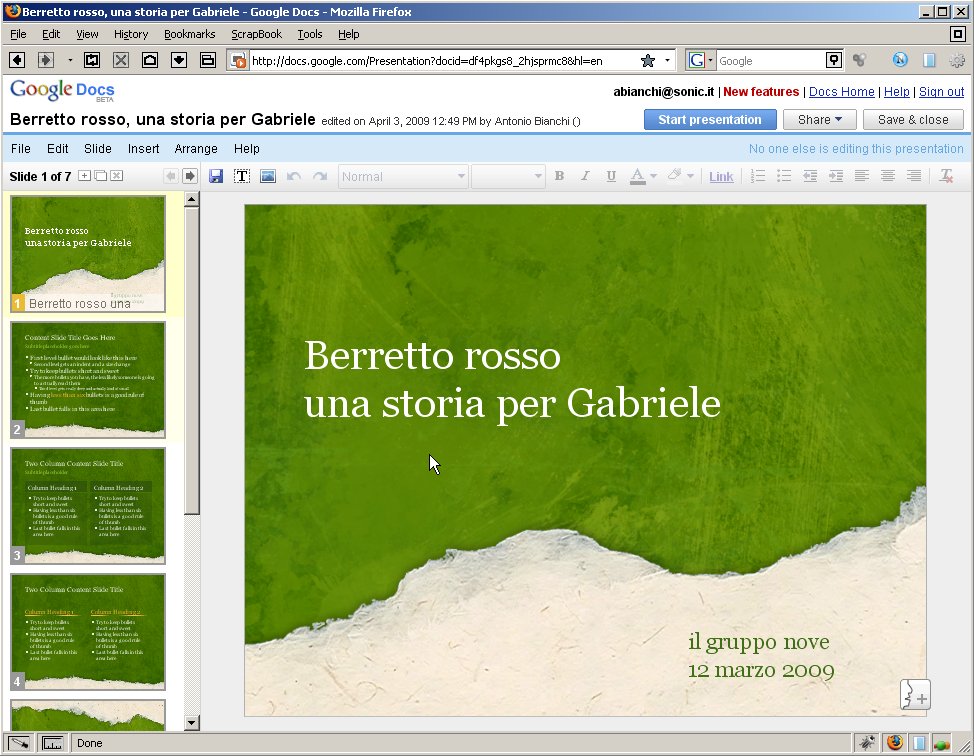The width and height of the screenshot is (974, 756).
Task: Delete the slide with the X icon
Action: [x=116, y=176]
